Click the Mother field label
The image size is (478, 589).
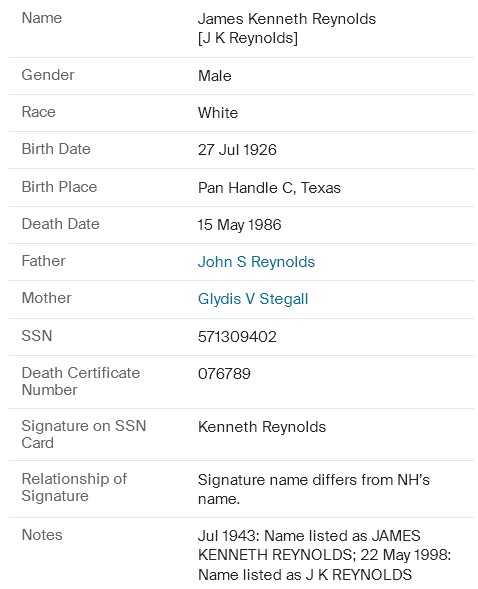tap(46, 298)
